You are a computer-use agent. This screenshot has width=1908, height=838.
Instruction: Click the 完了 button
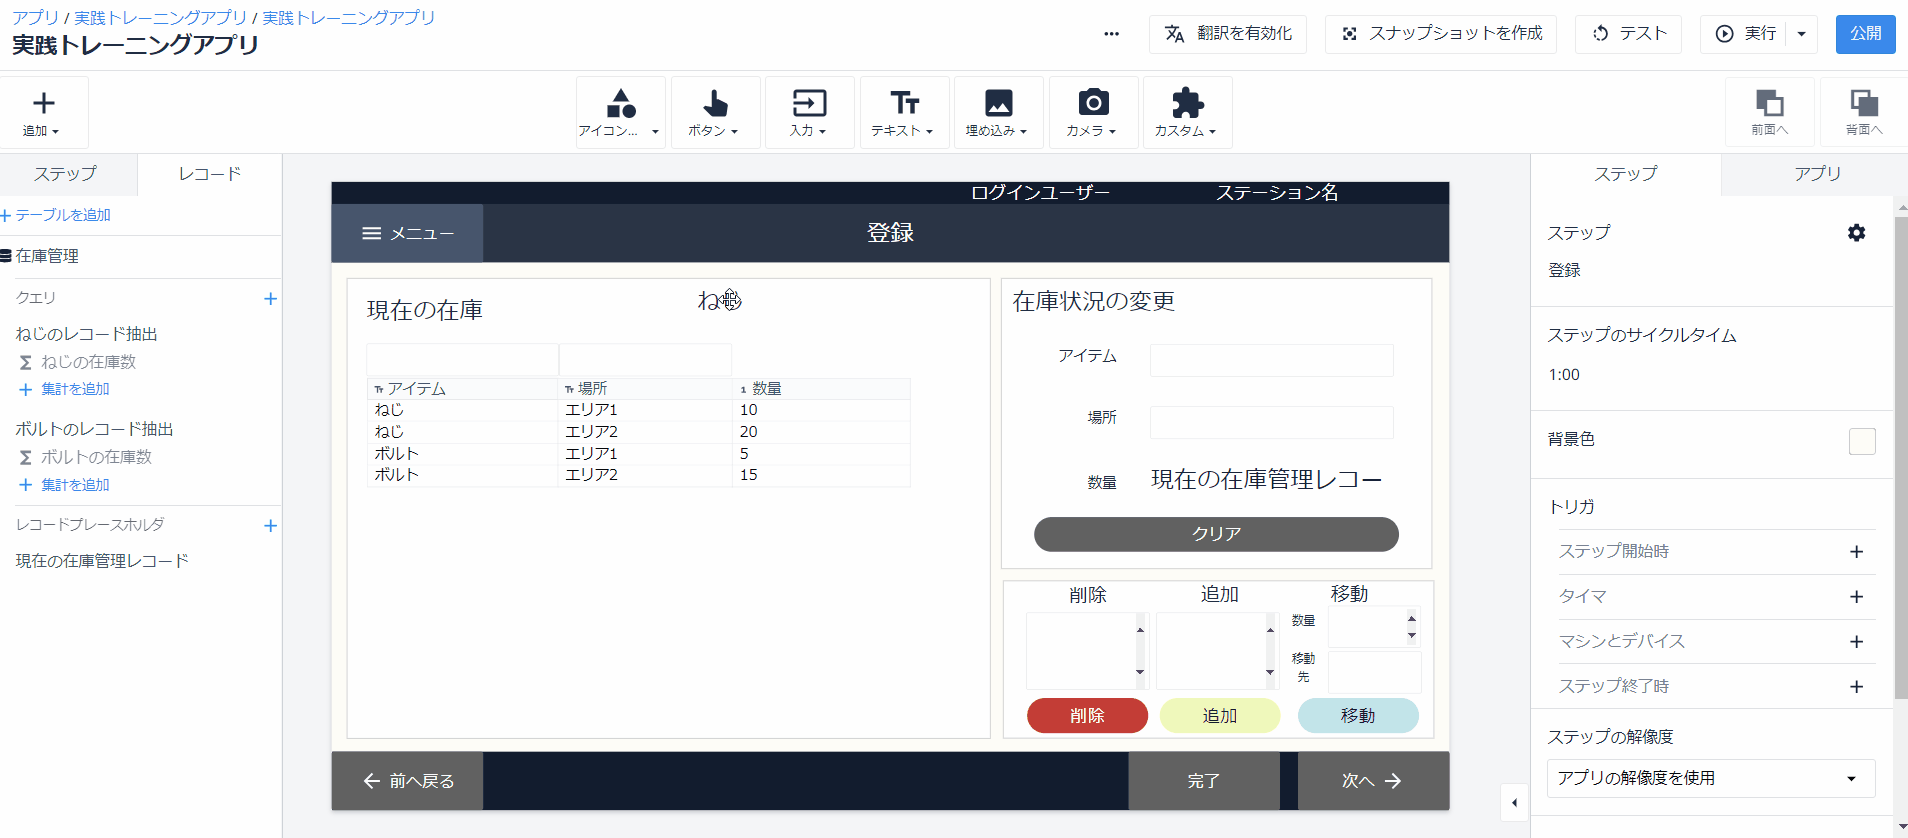(1204, 781)
